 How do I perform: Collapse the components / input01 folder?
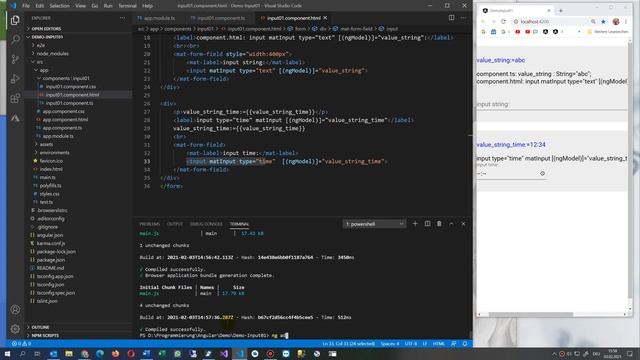78,78
